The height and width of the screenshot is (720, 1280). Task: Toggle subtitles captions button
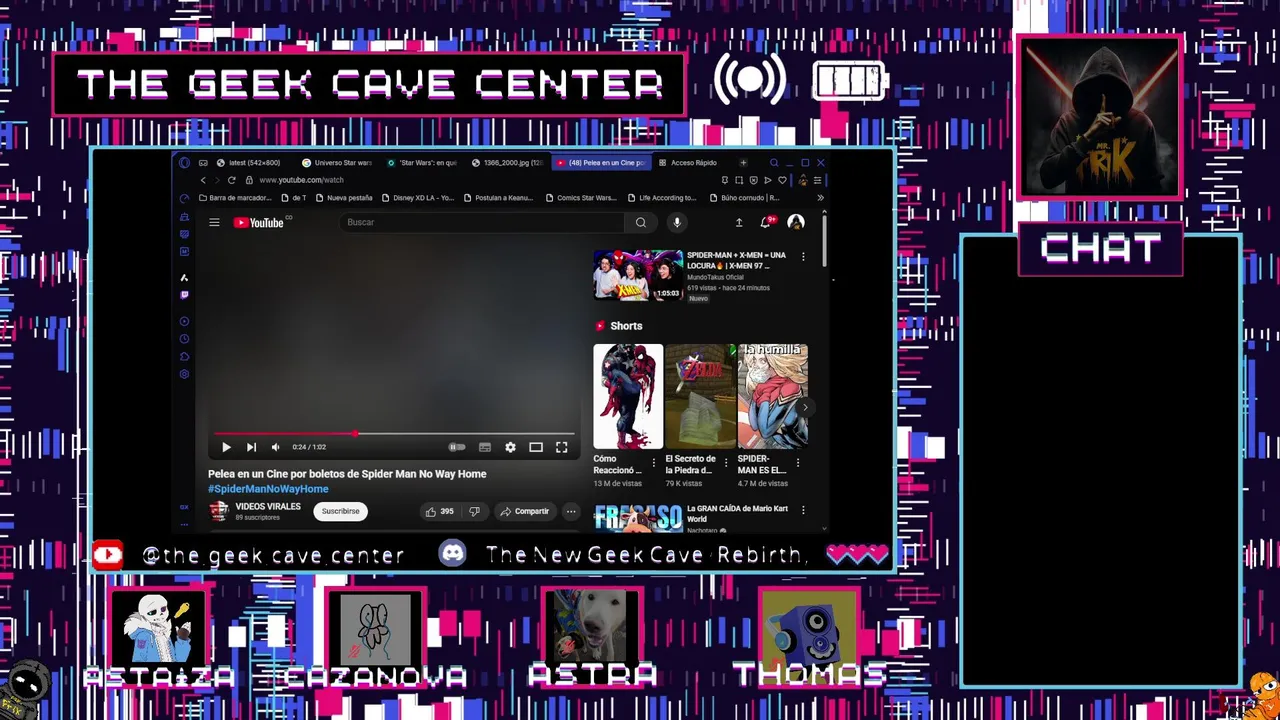pos(485,447)
